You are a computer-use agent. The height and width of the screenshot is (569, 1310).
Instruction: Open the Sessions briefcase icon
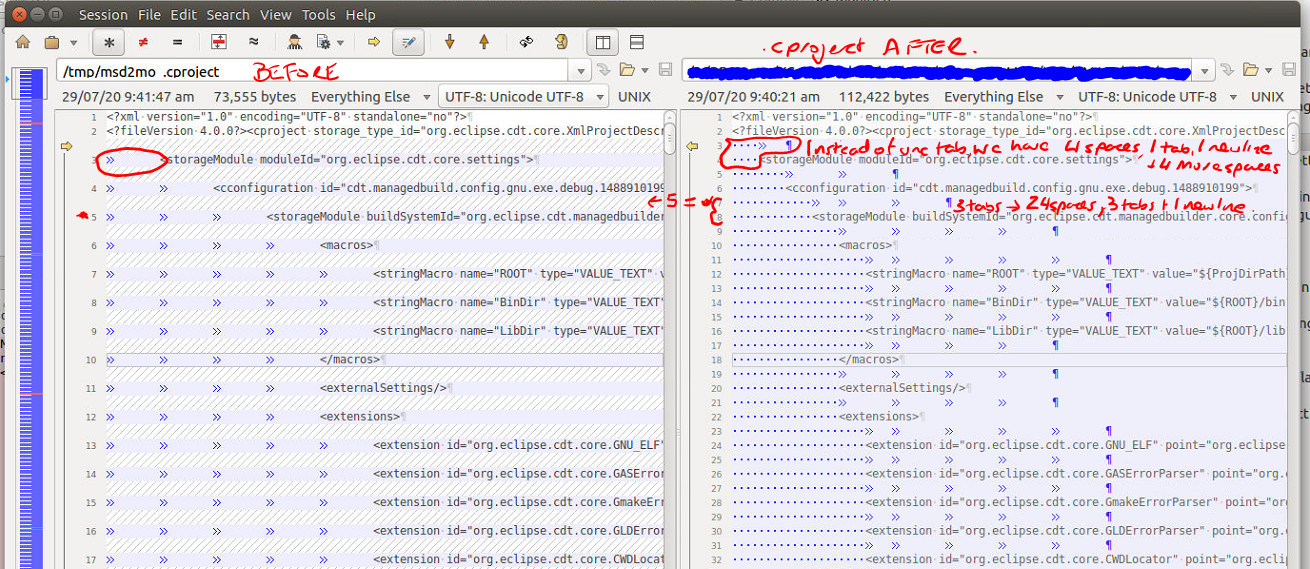(51, 42)
